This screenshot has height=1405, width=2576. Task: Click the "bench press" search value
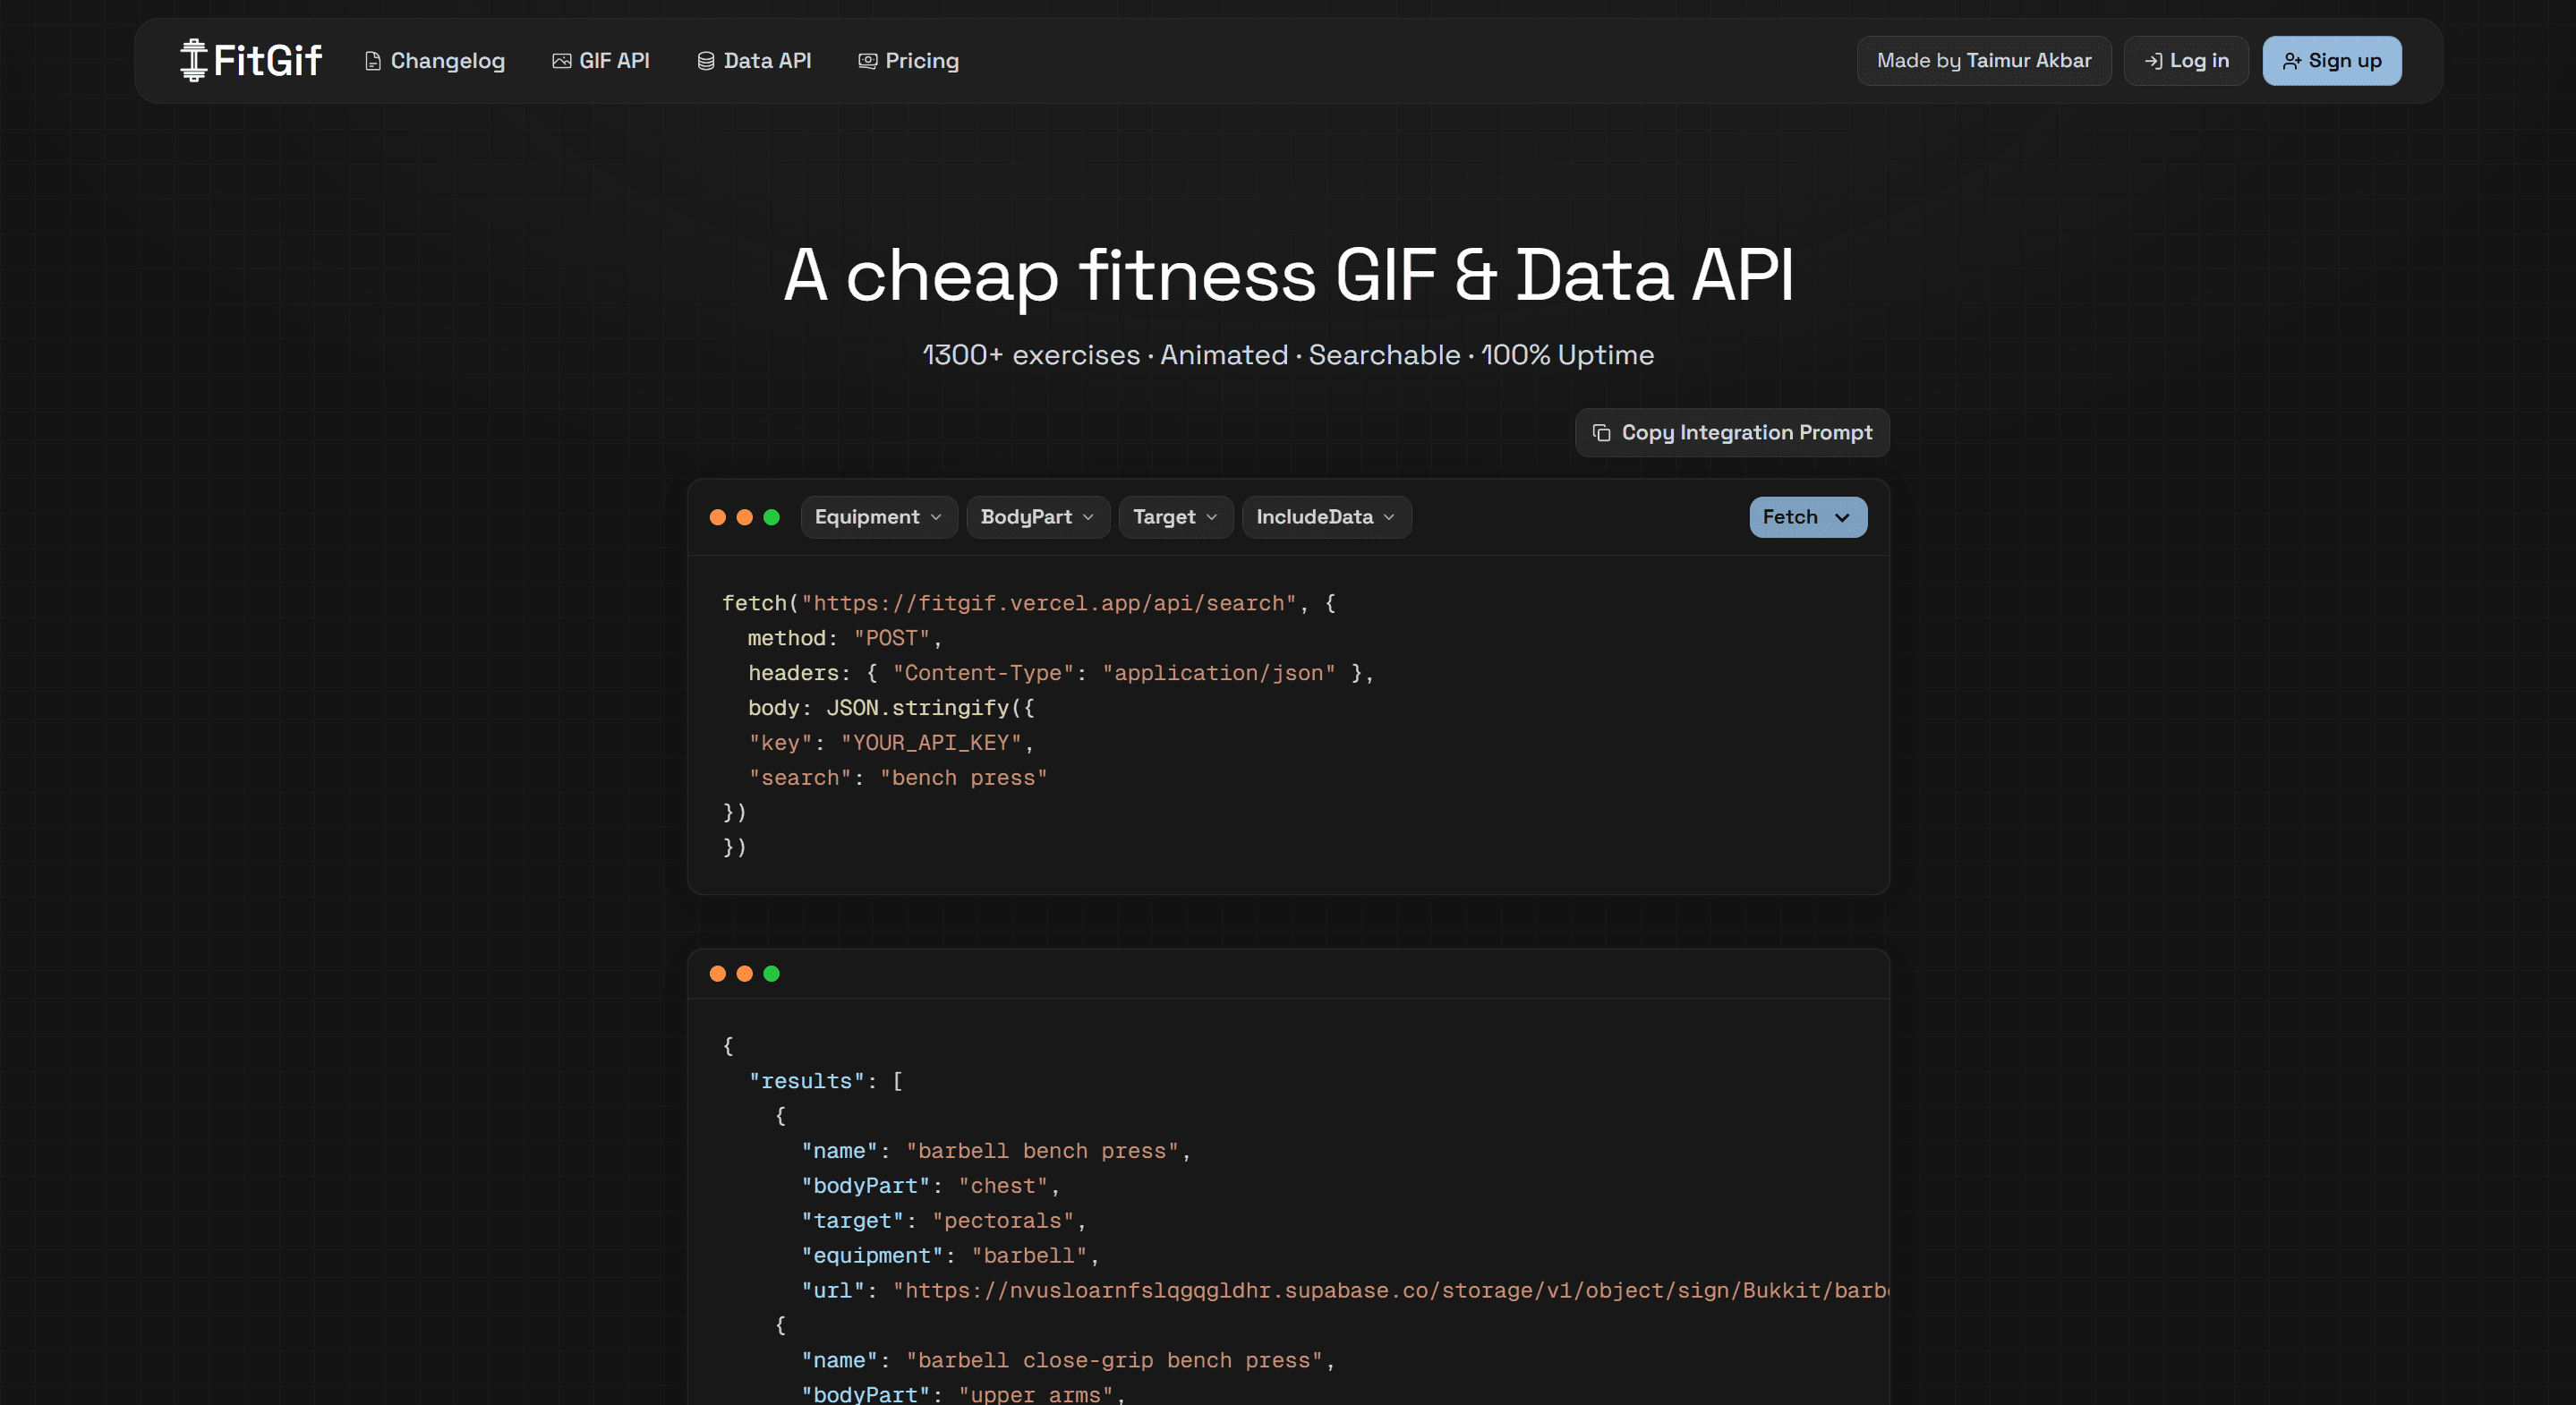[963, 778]
